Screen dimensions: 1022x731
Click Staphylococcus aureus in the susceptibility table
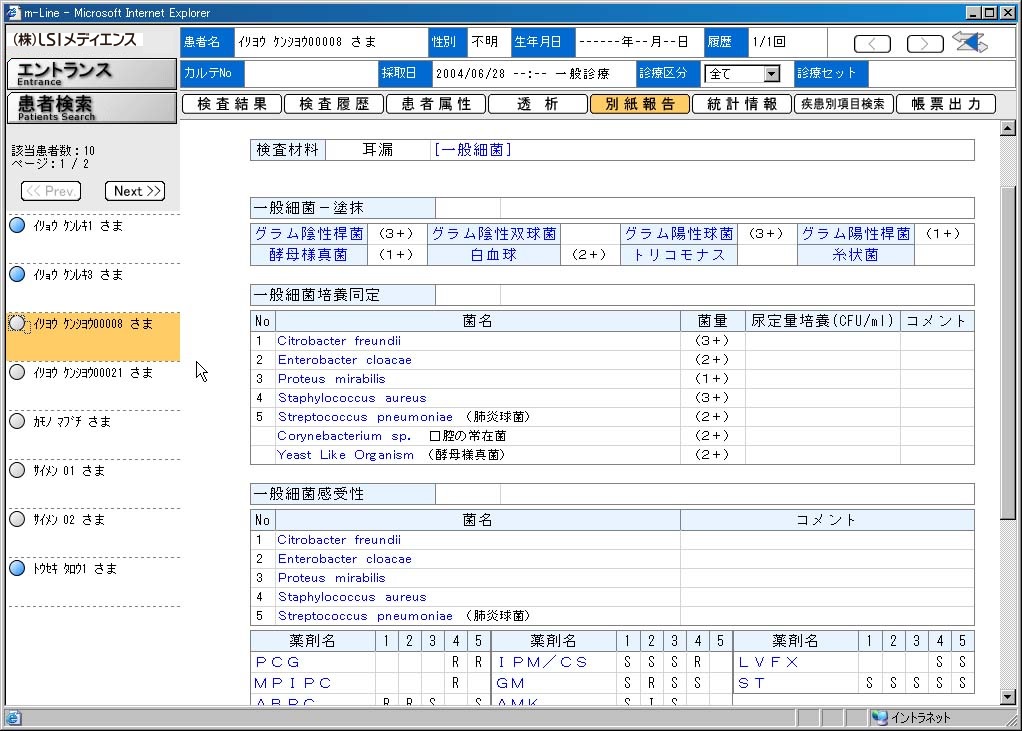coord(352,597)
